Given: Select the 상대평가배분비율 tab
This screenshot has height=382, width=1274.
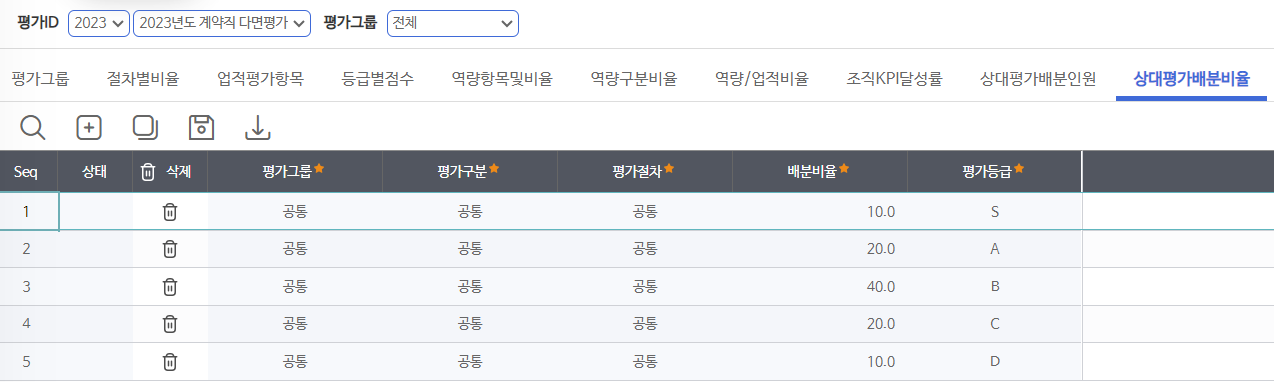Looking at the screenshot, I should (1191, 79).
